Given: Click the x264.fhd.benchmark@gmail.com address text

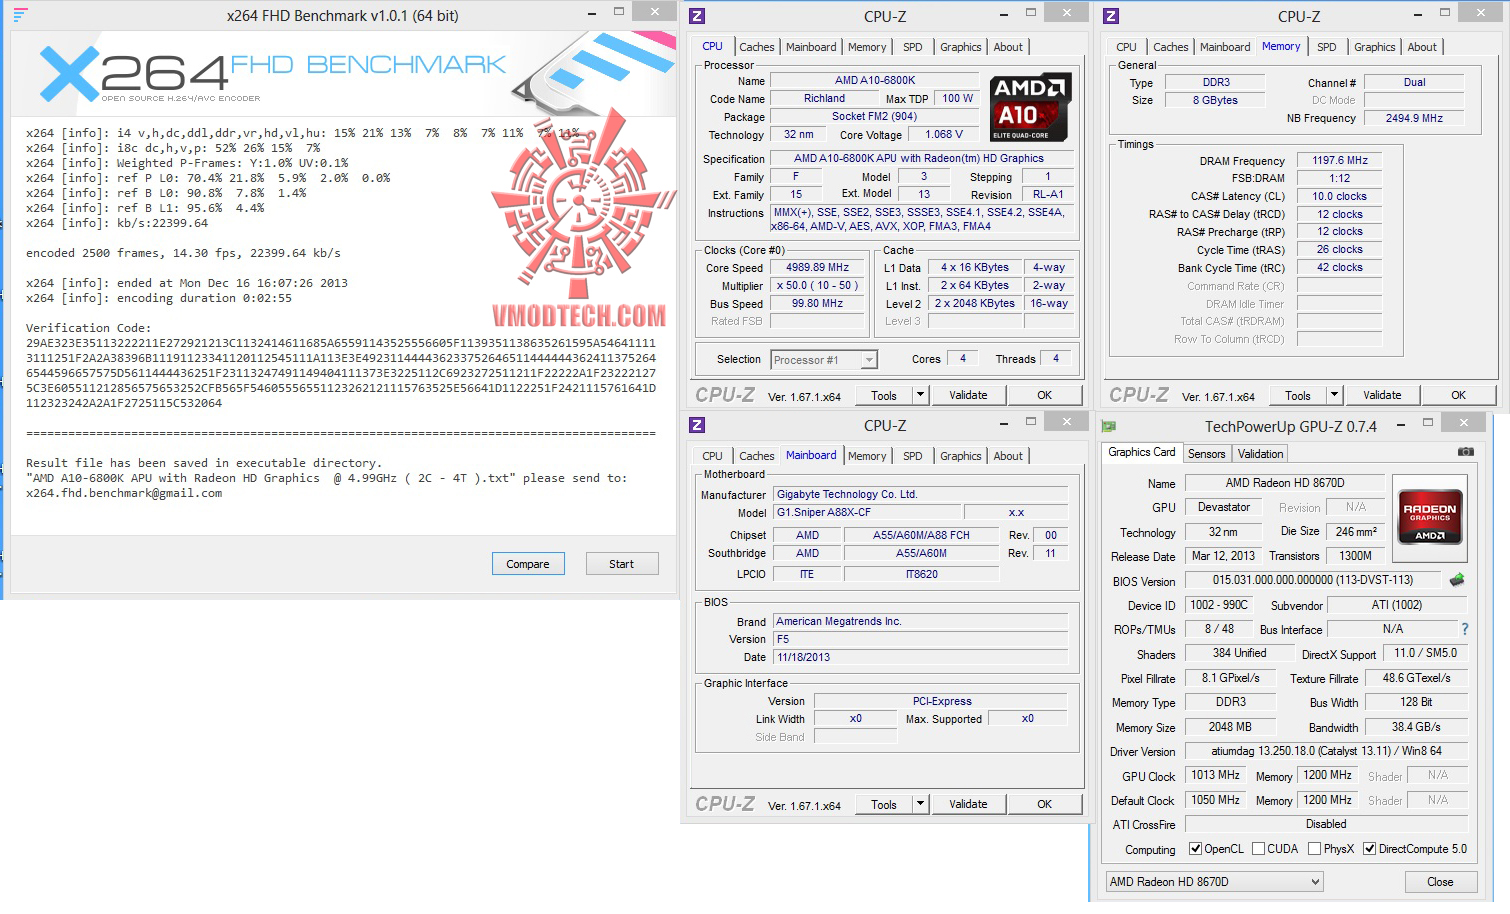Looking at the screenshot, I should 124,493.
